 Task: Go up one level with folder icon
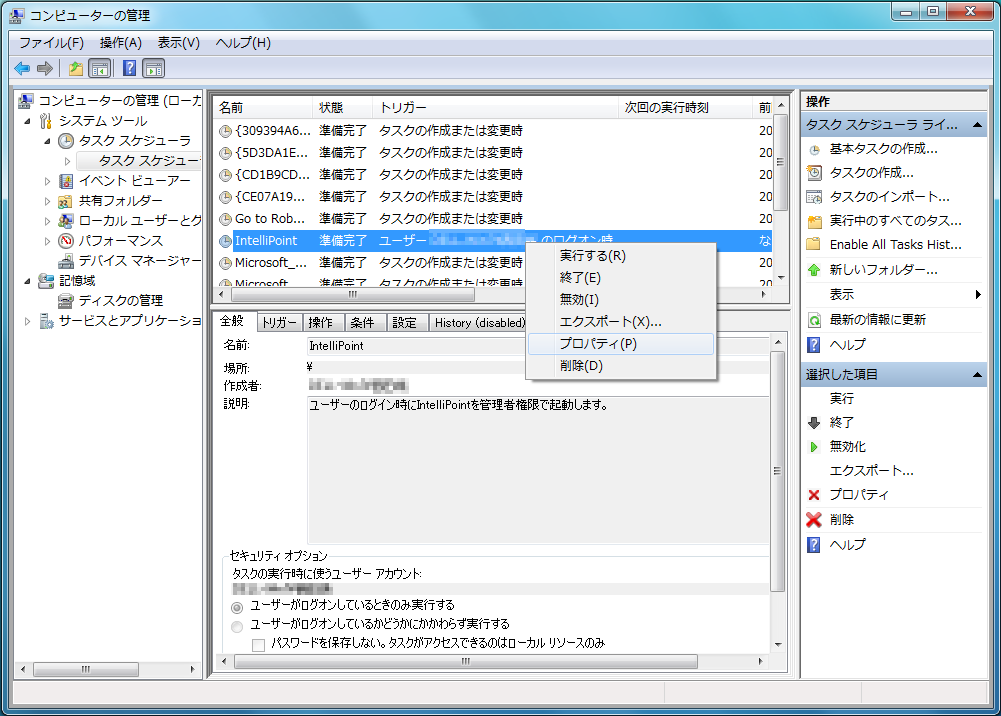click(76, 68)
